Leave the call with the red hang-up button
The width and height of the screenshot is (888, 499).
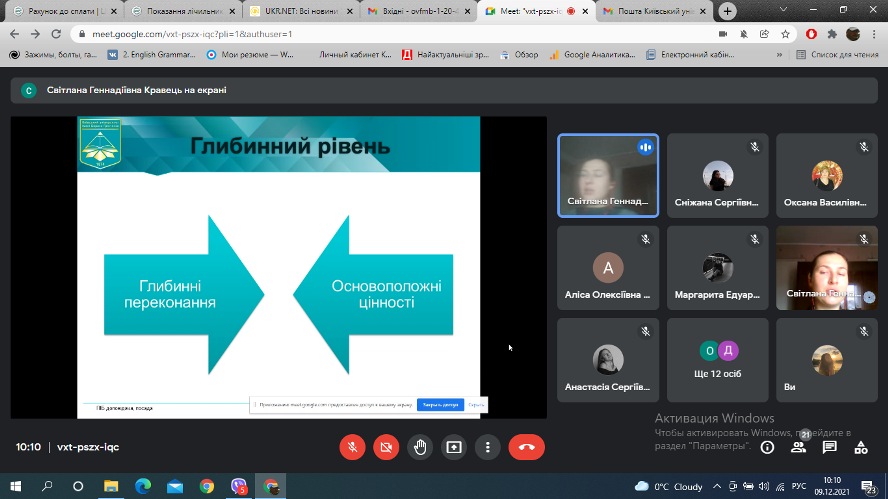pos(527,447)
